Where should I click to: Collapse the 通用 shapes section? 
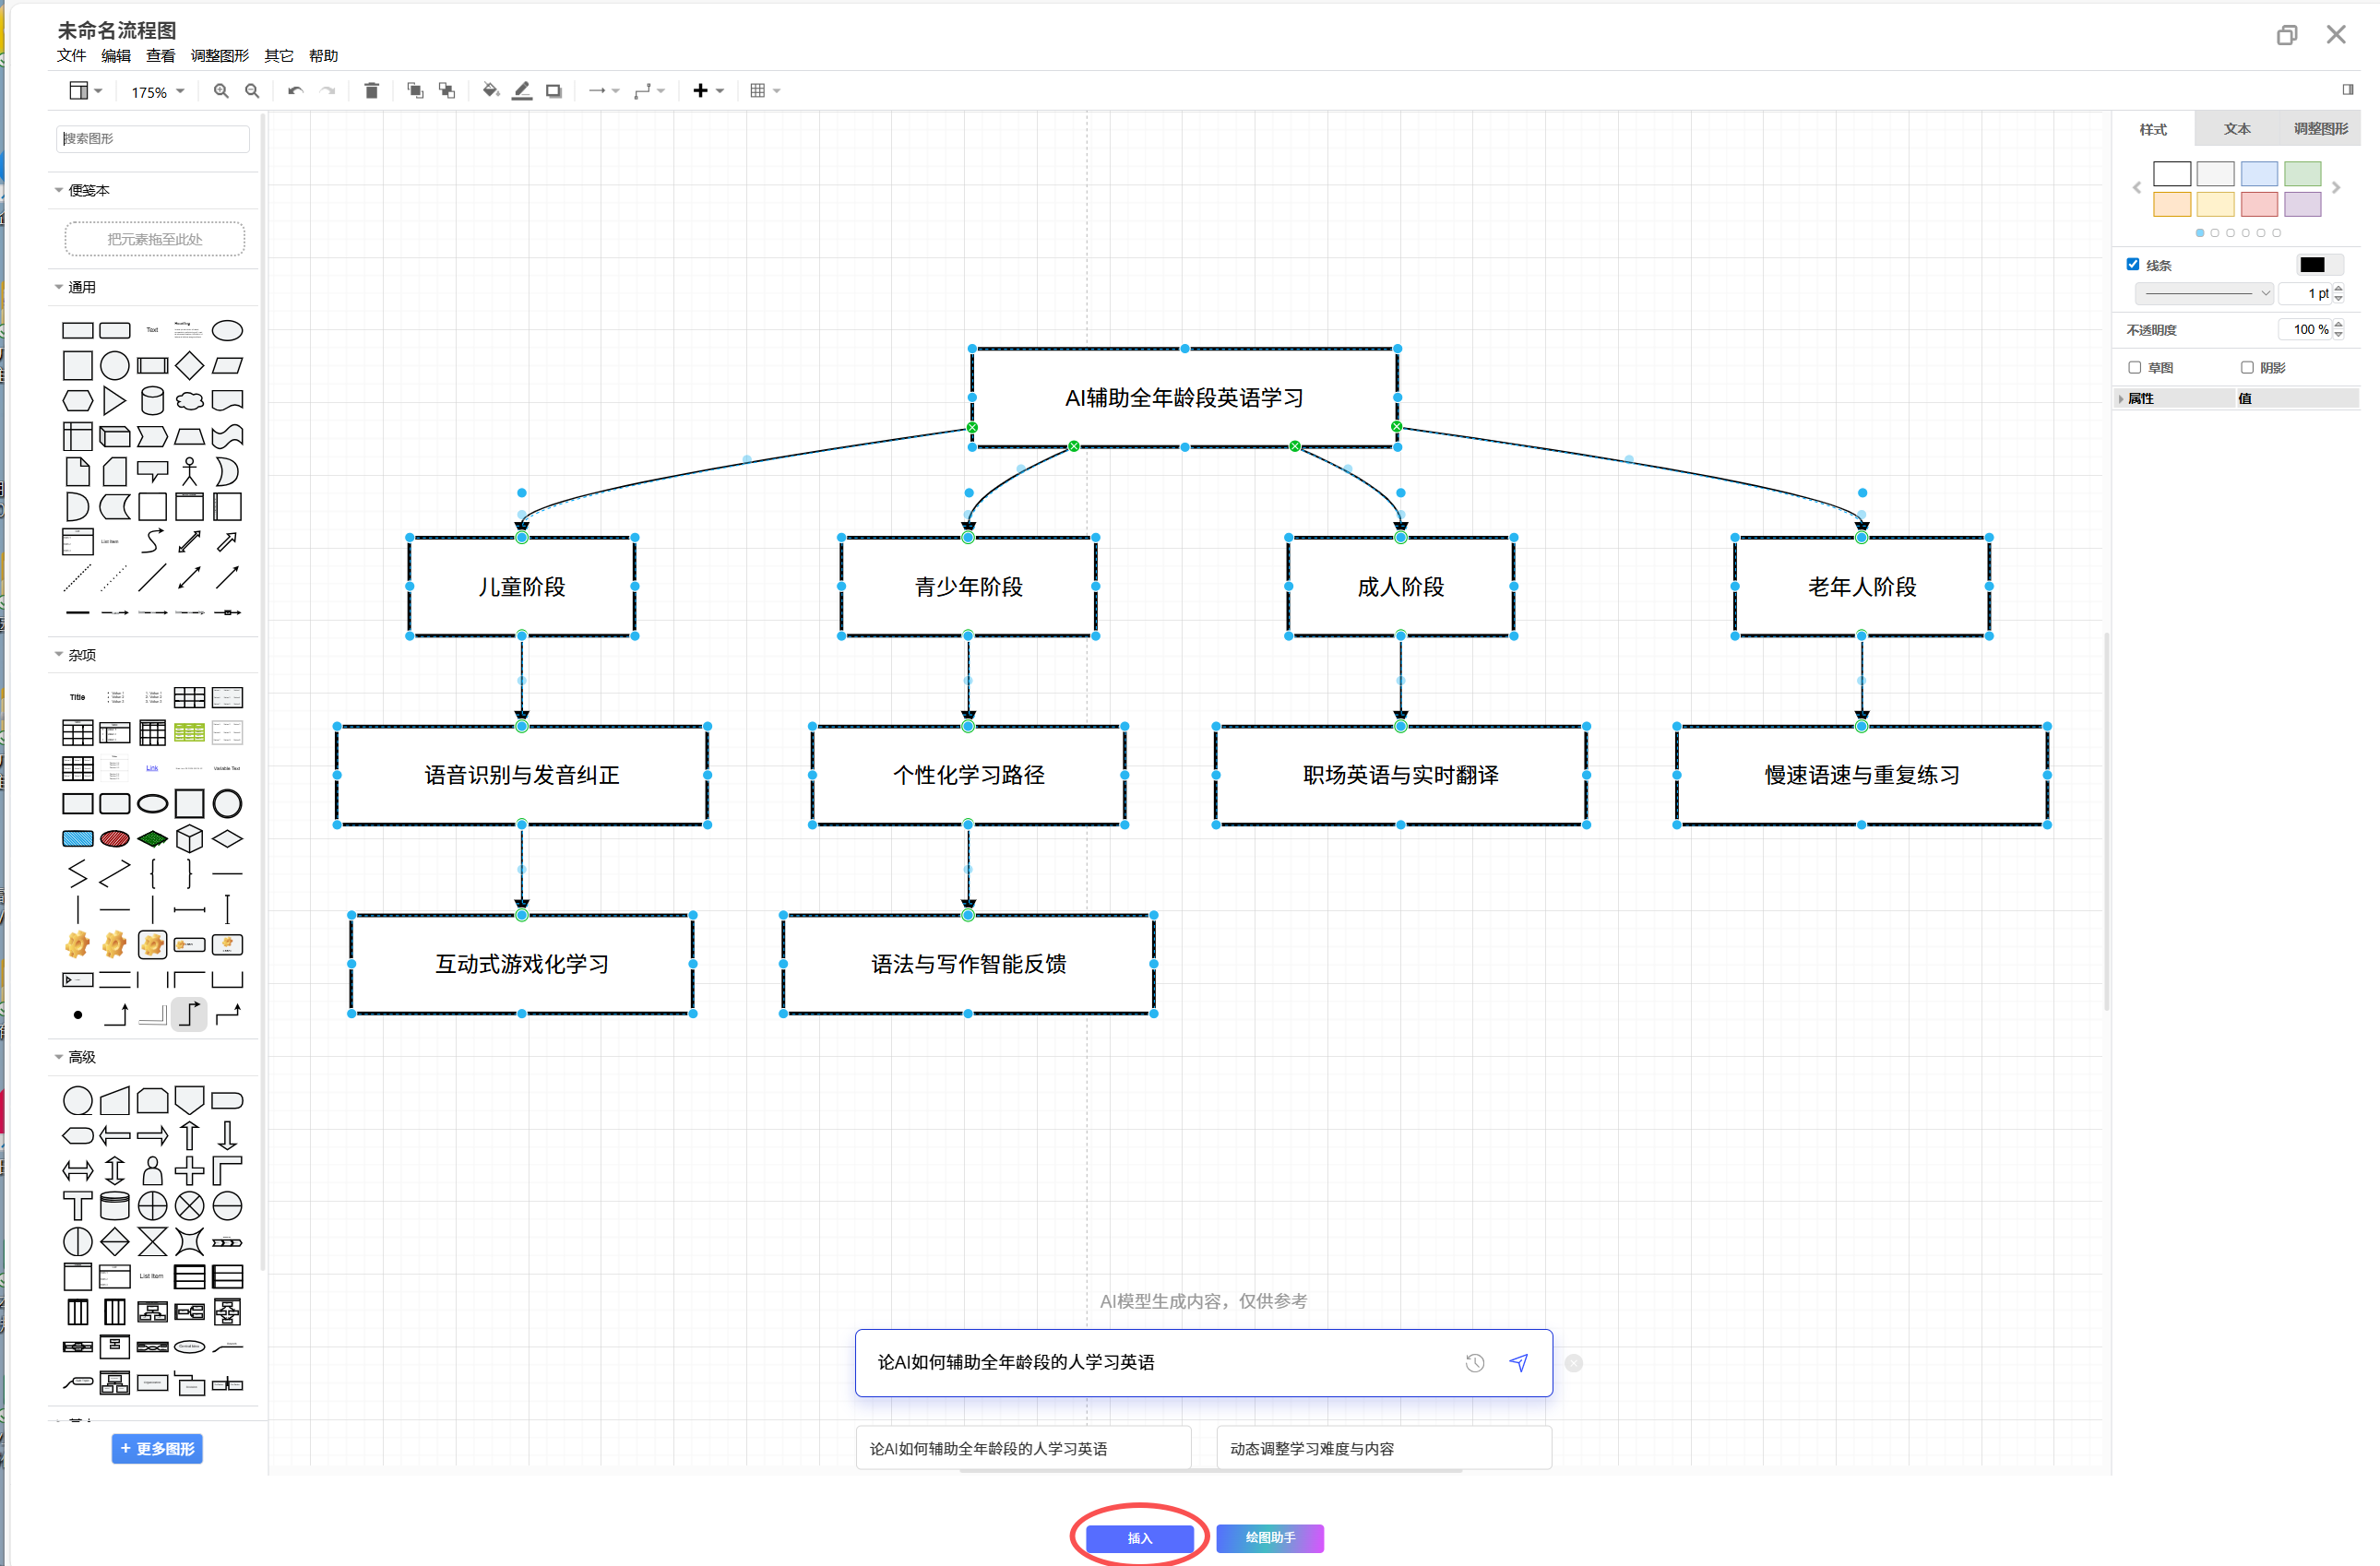click(80, 287)
